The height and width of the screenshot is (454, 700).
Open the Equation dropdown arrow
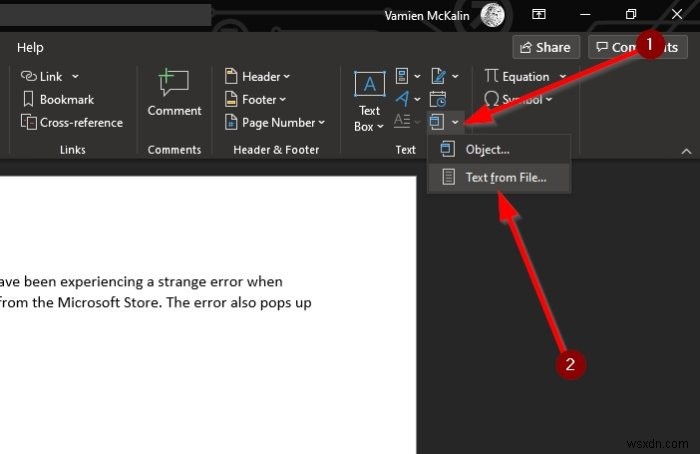click(562, 76)
